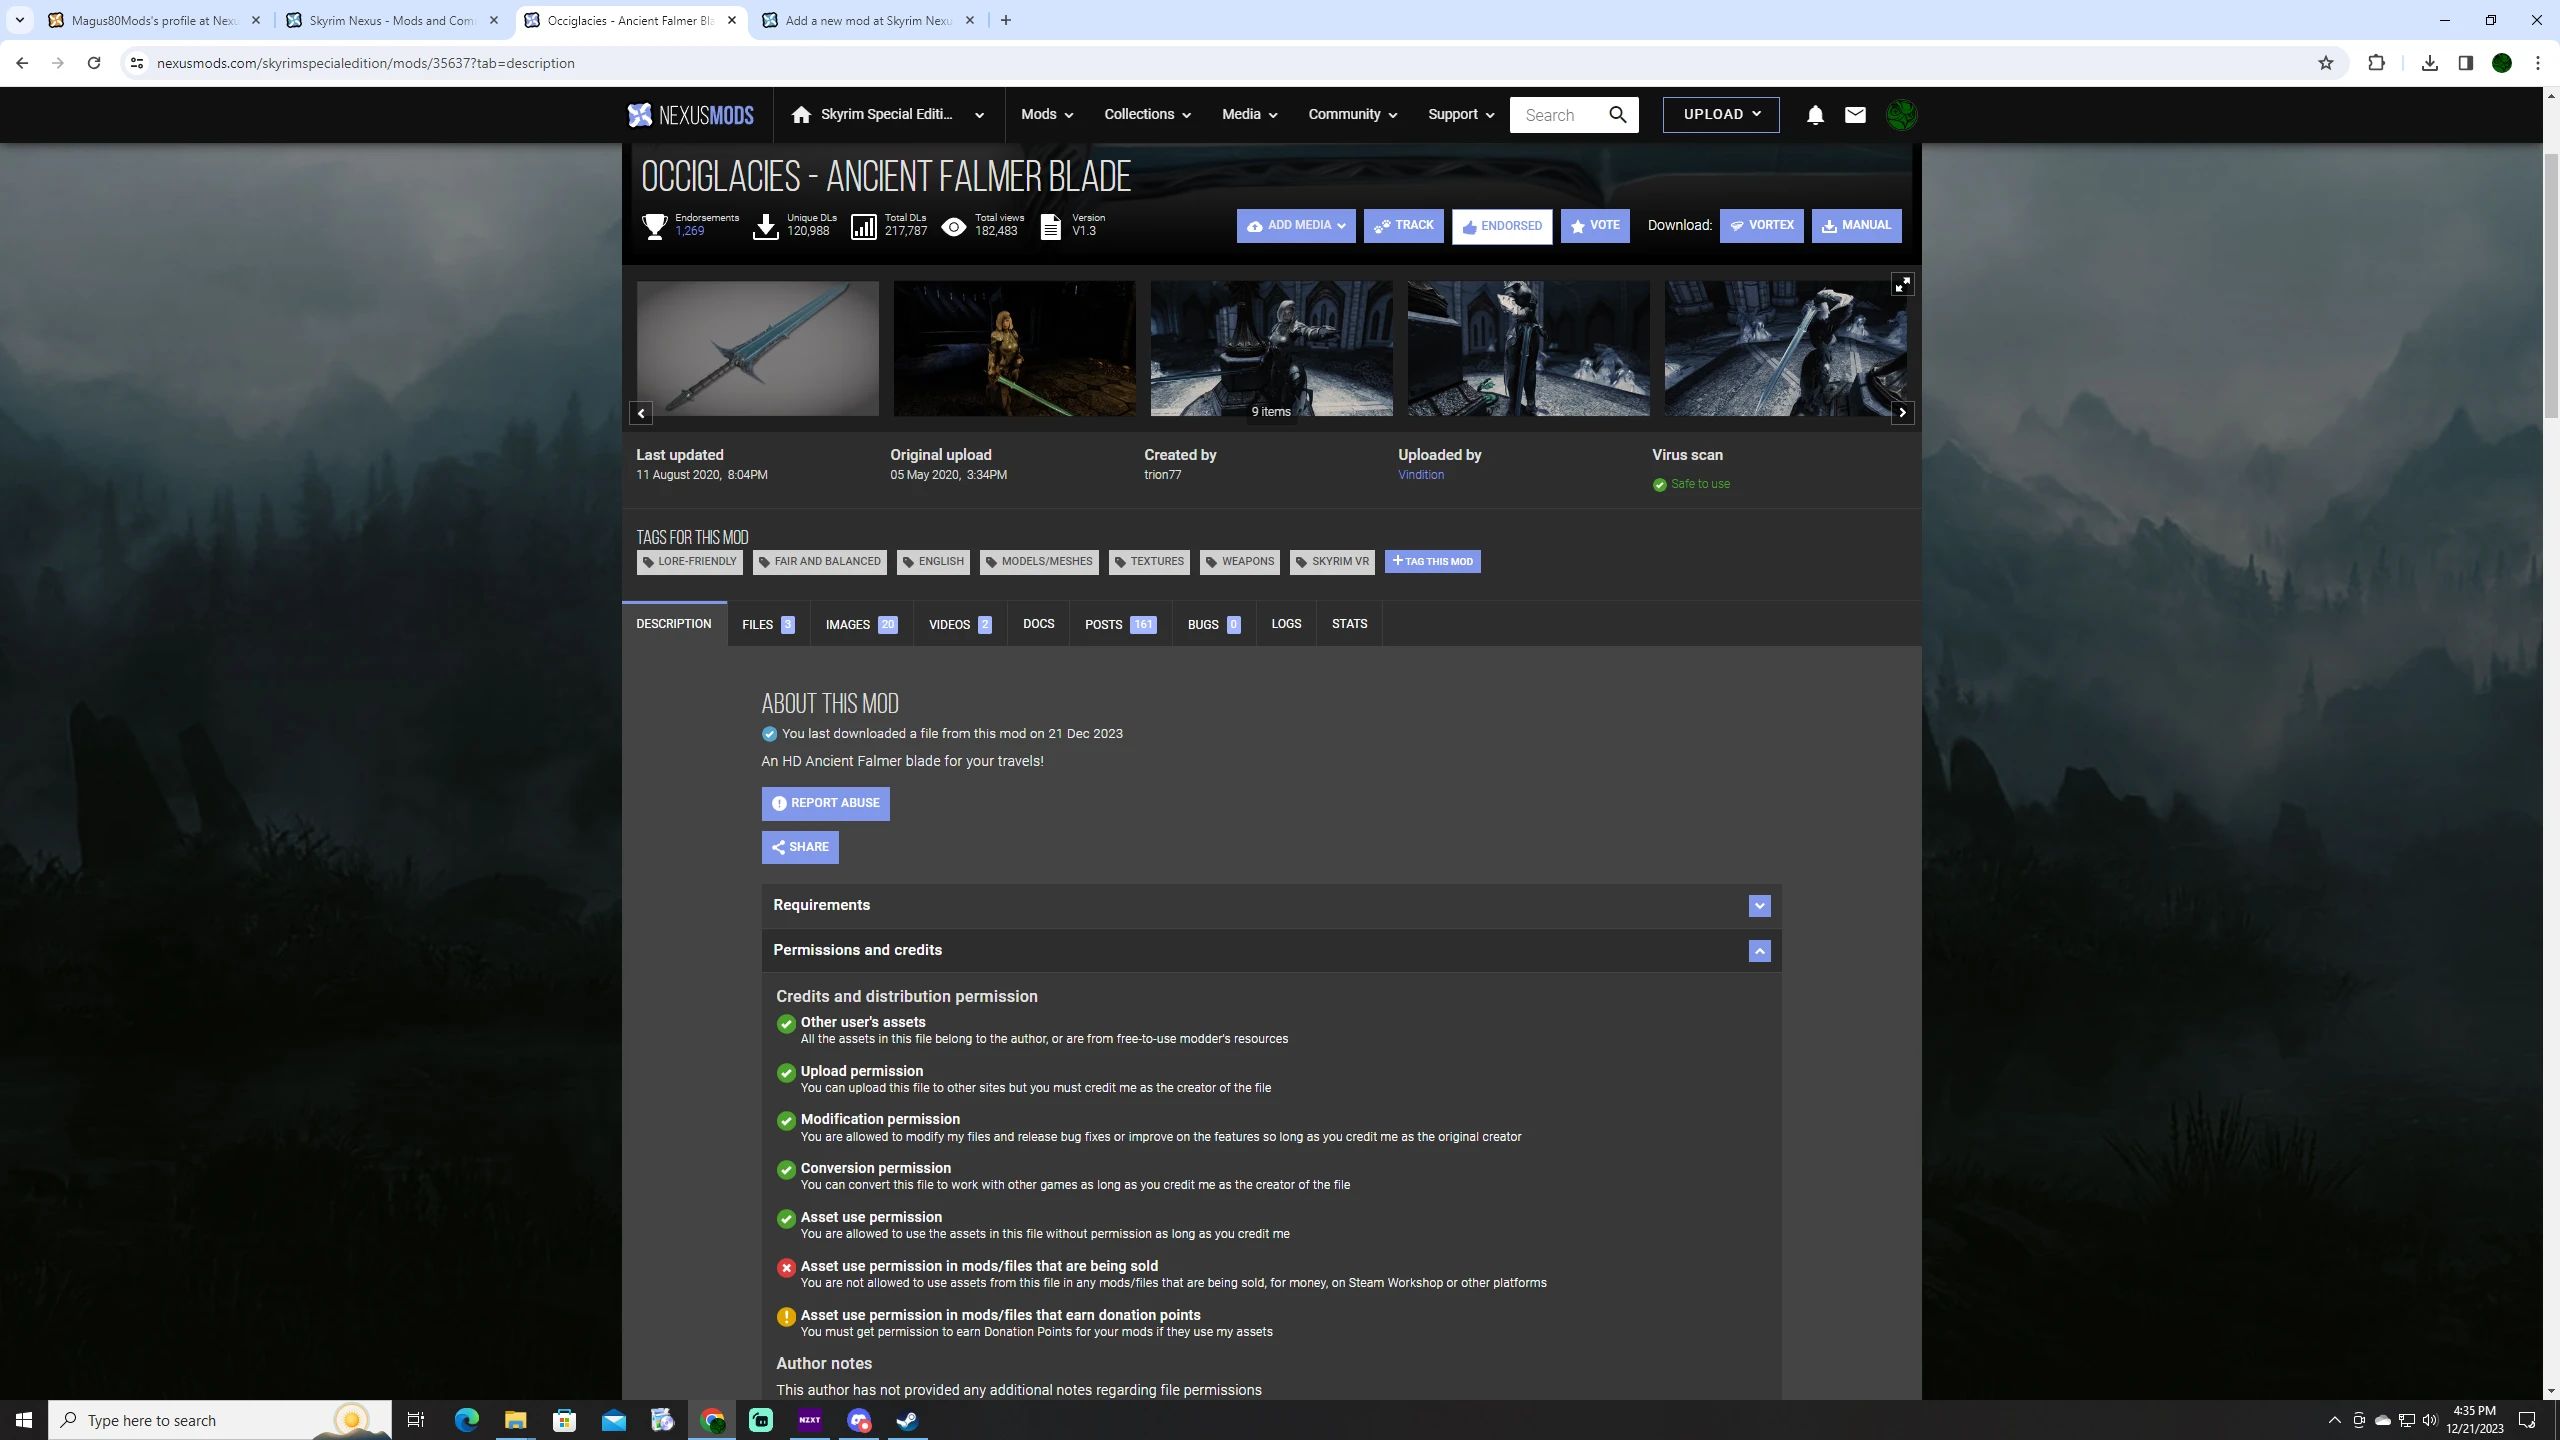This screenshot has width=2560, height=1440.
Task: Open Microsoft Store from the taskbar
Action: (565, 1420)
